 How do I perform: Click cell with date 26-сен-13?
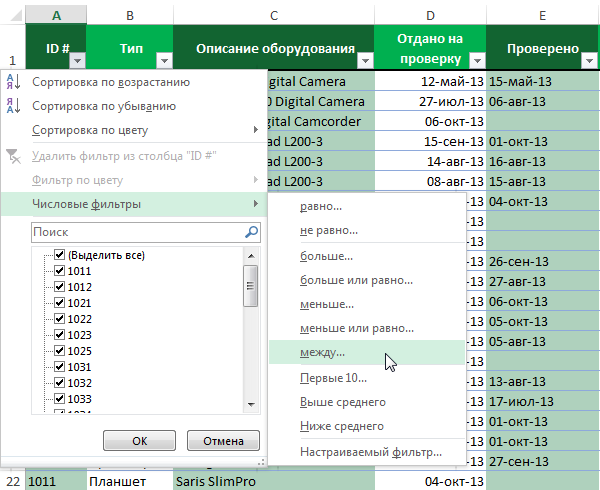543,261
